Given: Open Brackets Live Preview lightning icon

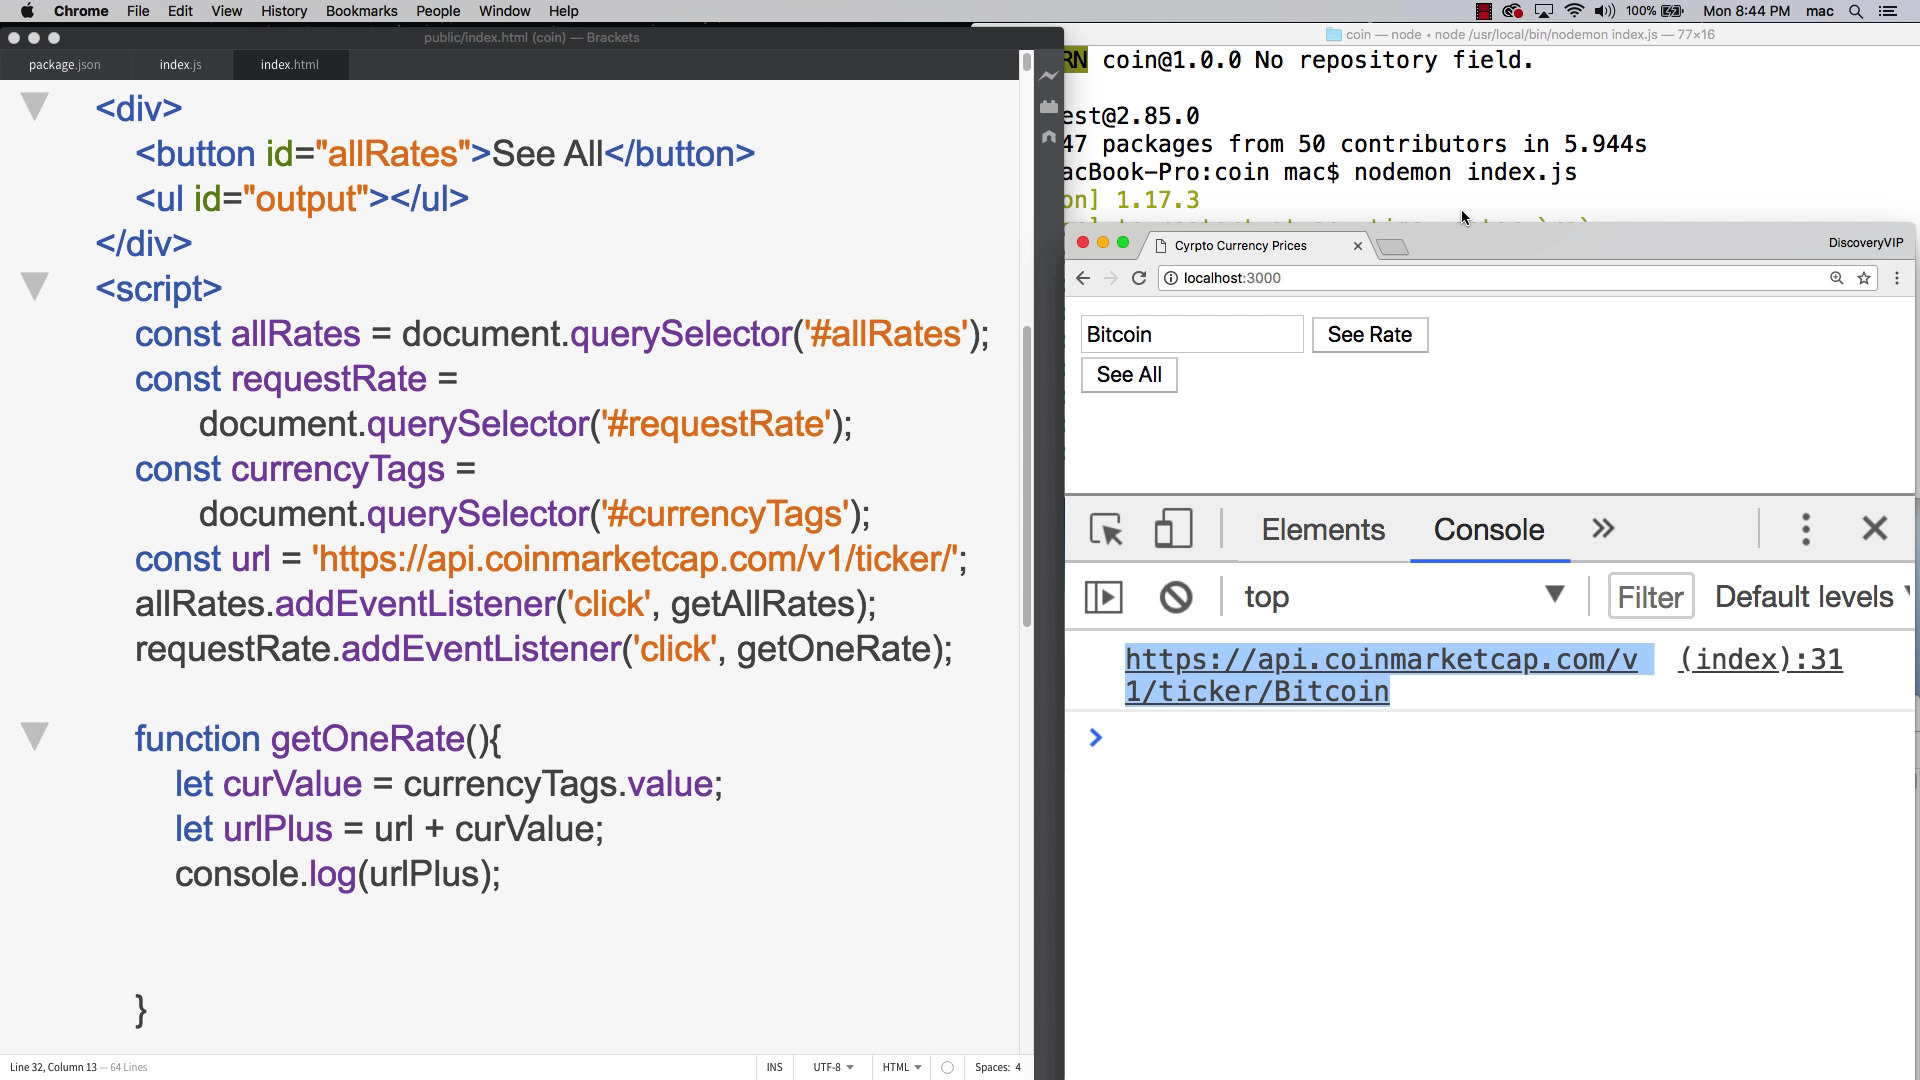Looking at the screenshot, I should click(1049, 75).
